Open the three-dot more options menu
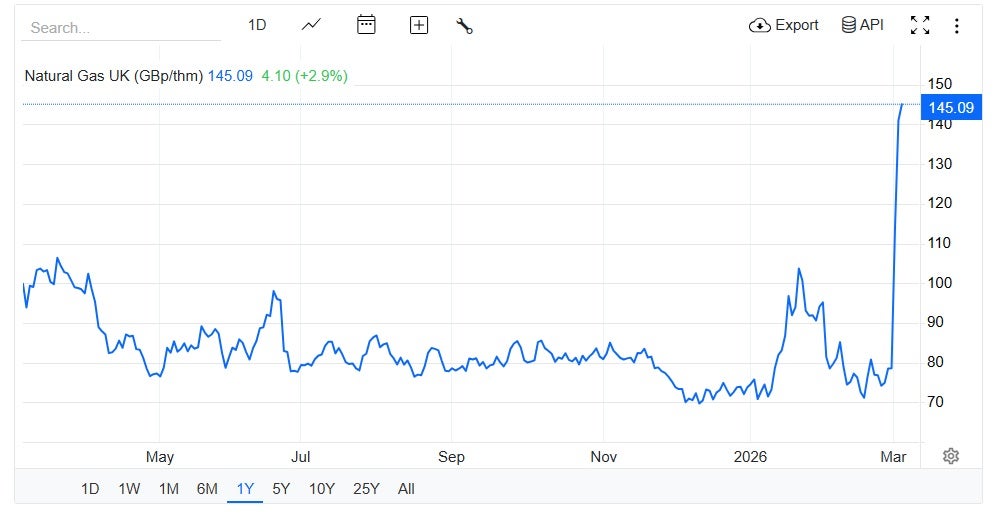Image resolution: width=996 pixels, height=521 pixels. point(957,25)
